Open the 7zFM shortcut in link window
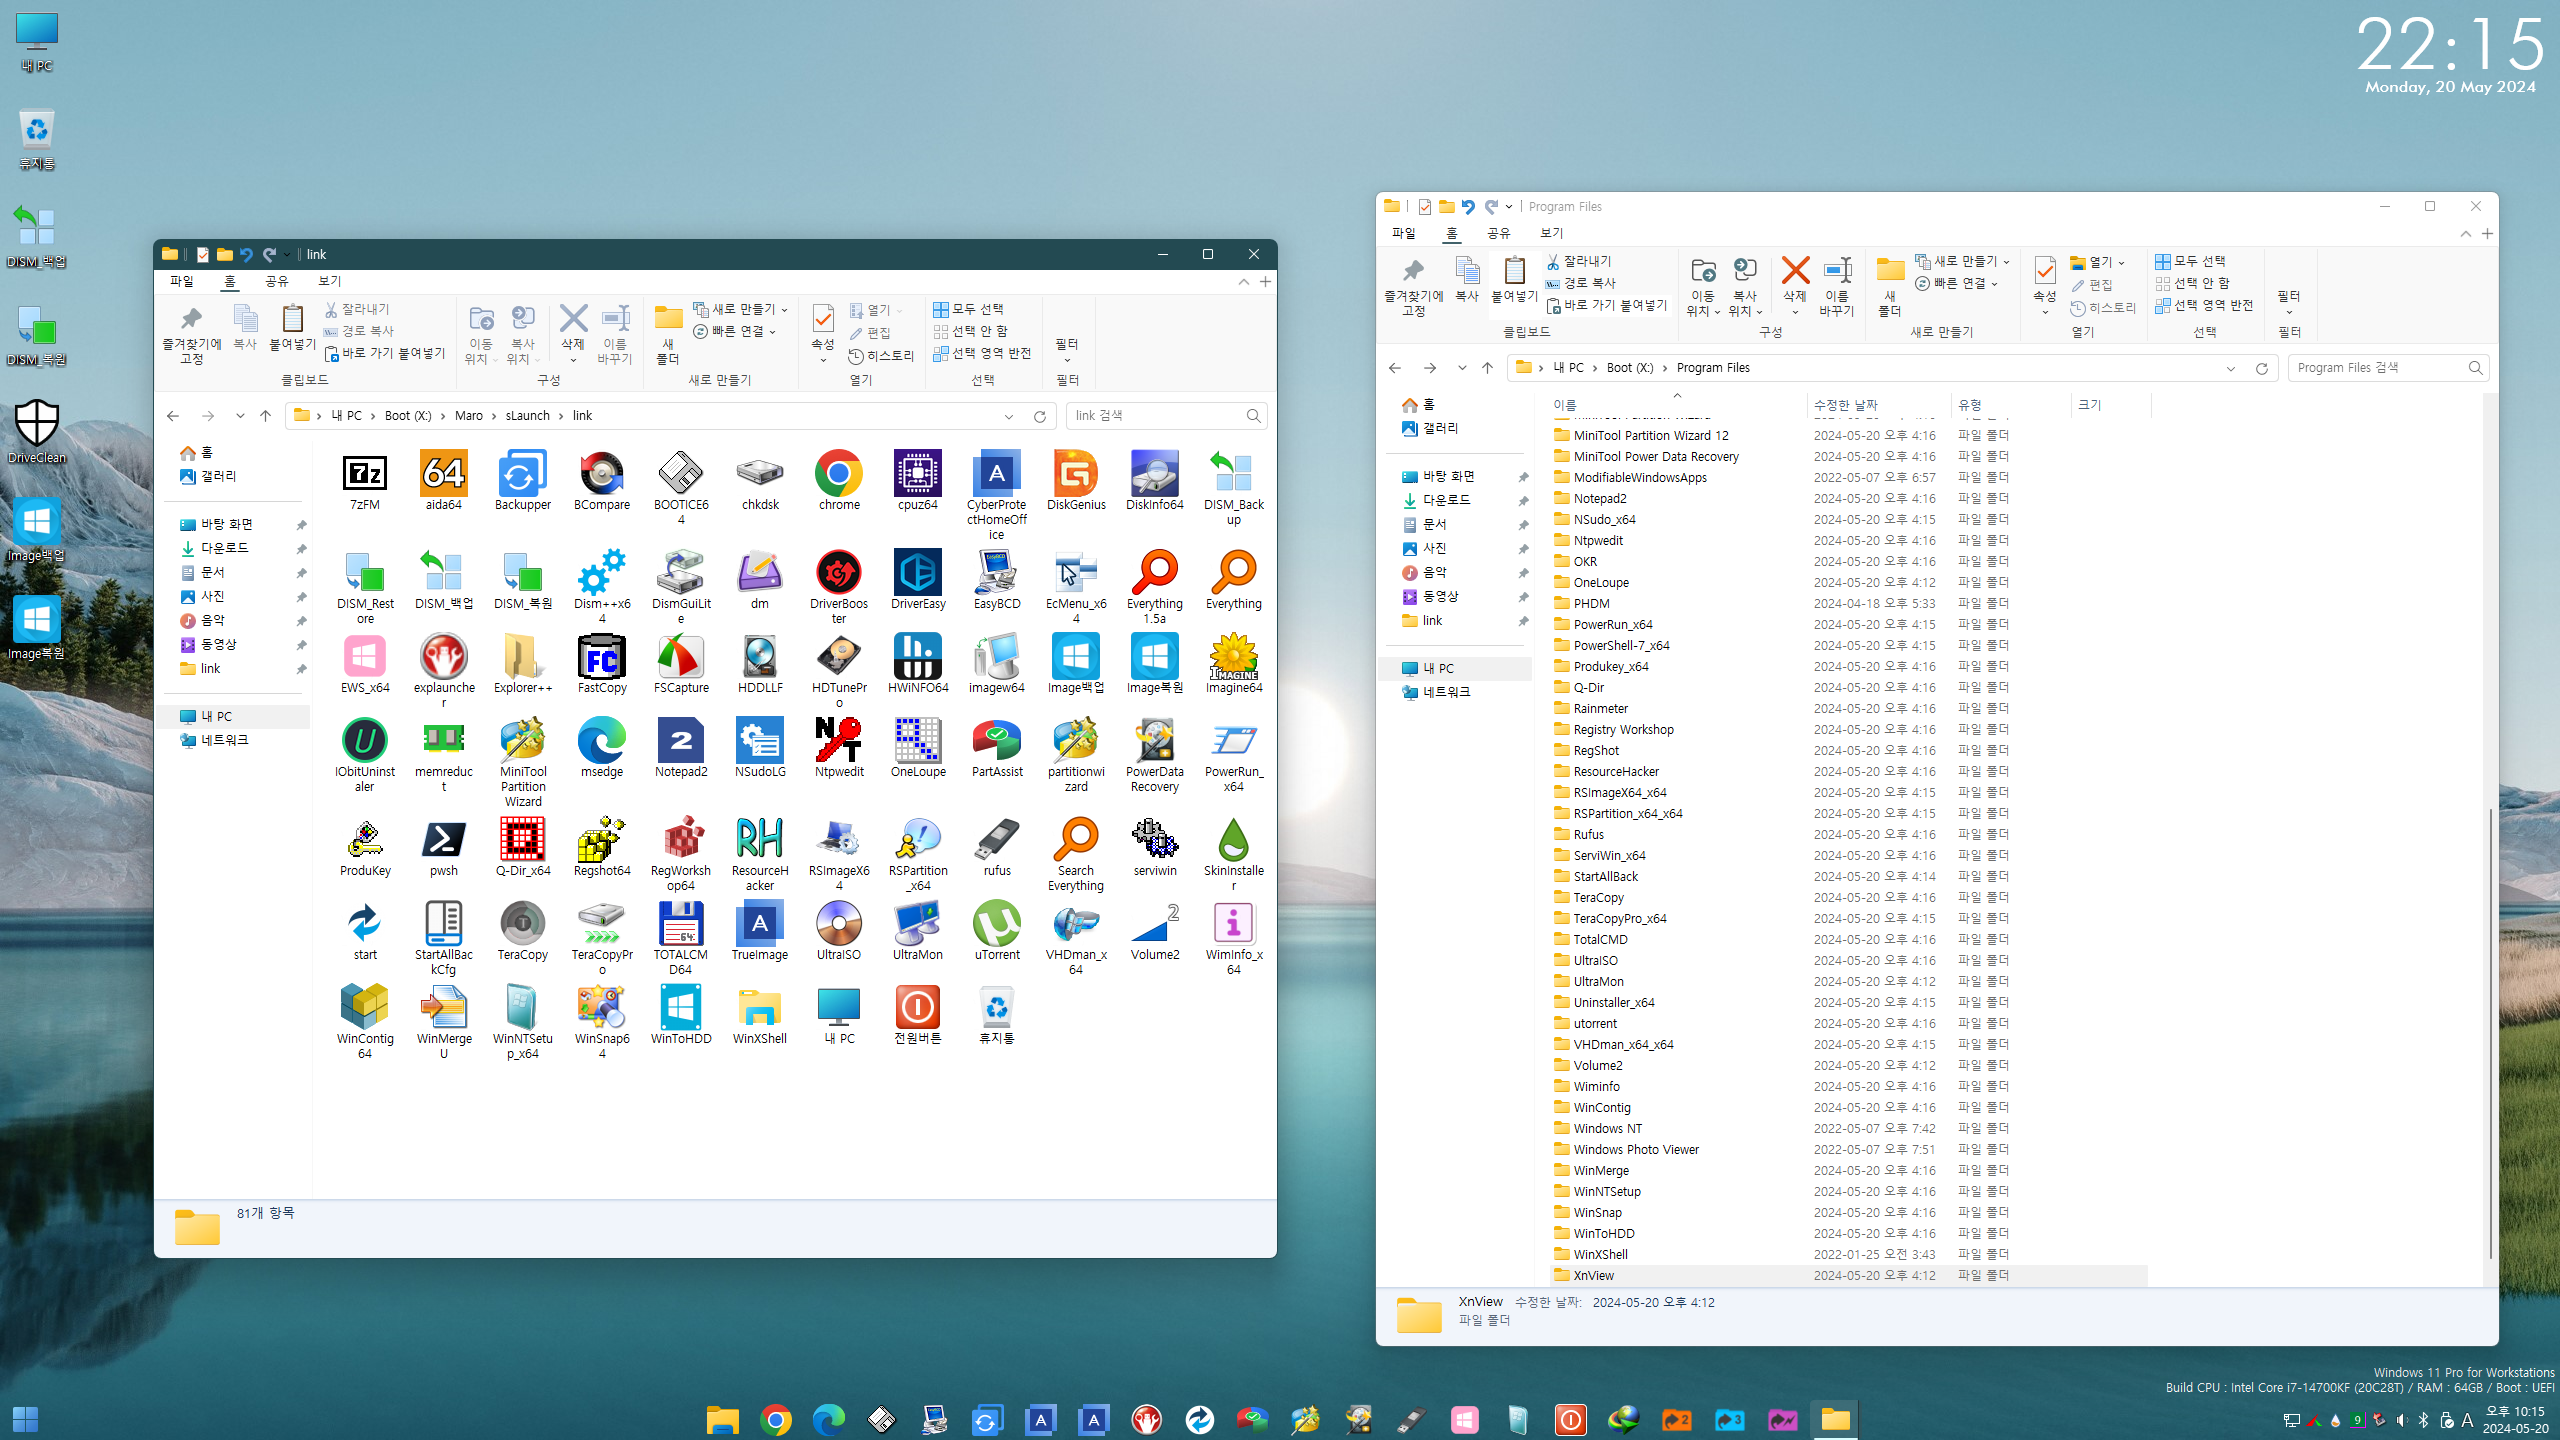This screenshot has width=2560, height=1440. pyautogui.click(x=365, y=473)
